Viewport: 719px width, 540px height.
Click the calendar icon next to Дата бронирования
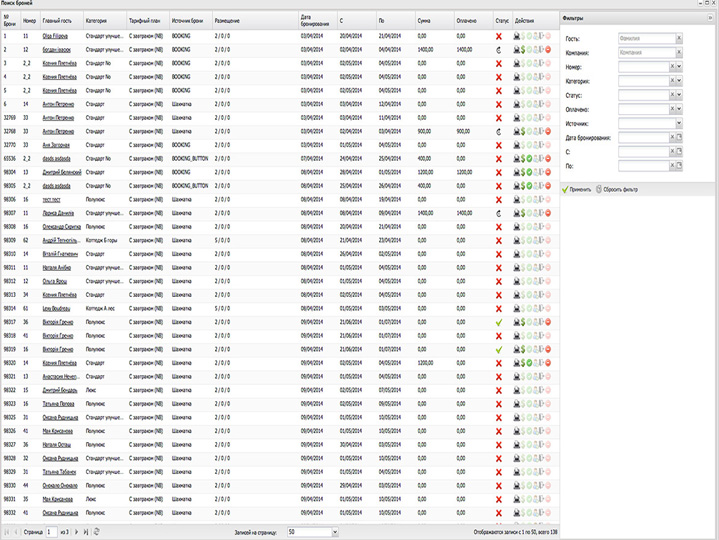tap(678, 138)
